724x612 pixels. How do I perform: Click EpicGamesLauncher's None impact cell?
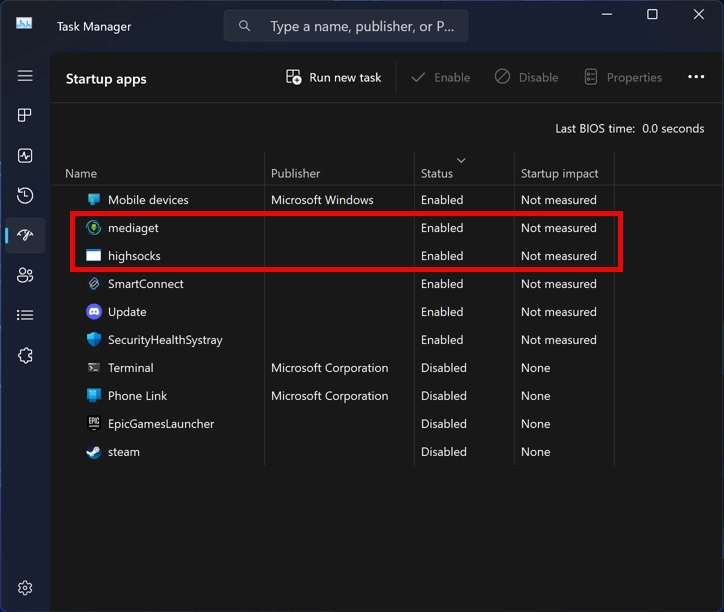coord(536,424)
